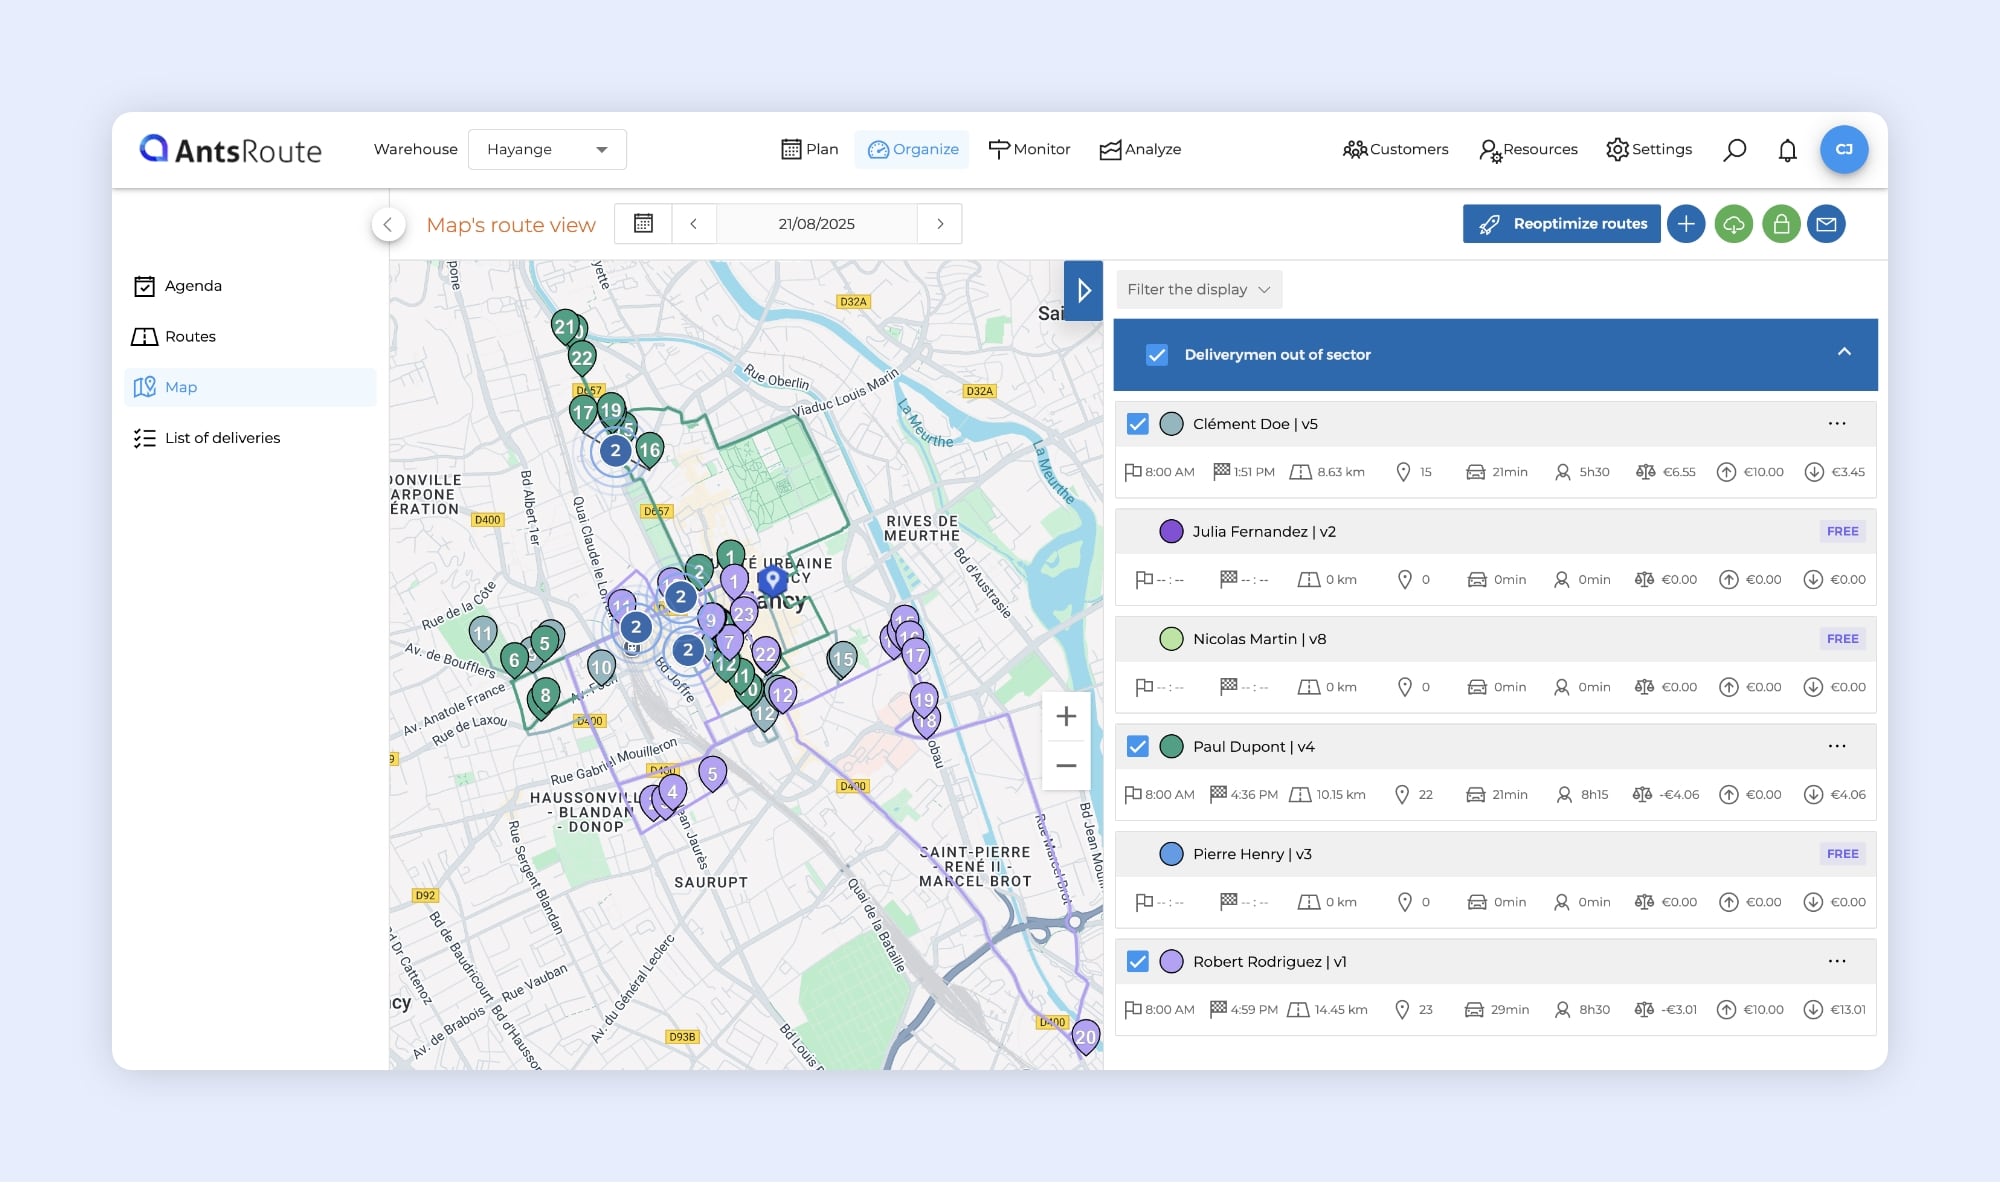
Task: Click the blue envelope mail icon
Action: click(x=1826, y=224)
